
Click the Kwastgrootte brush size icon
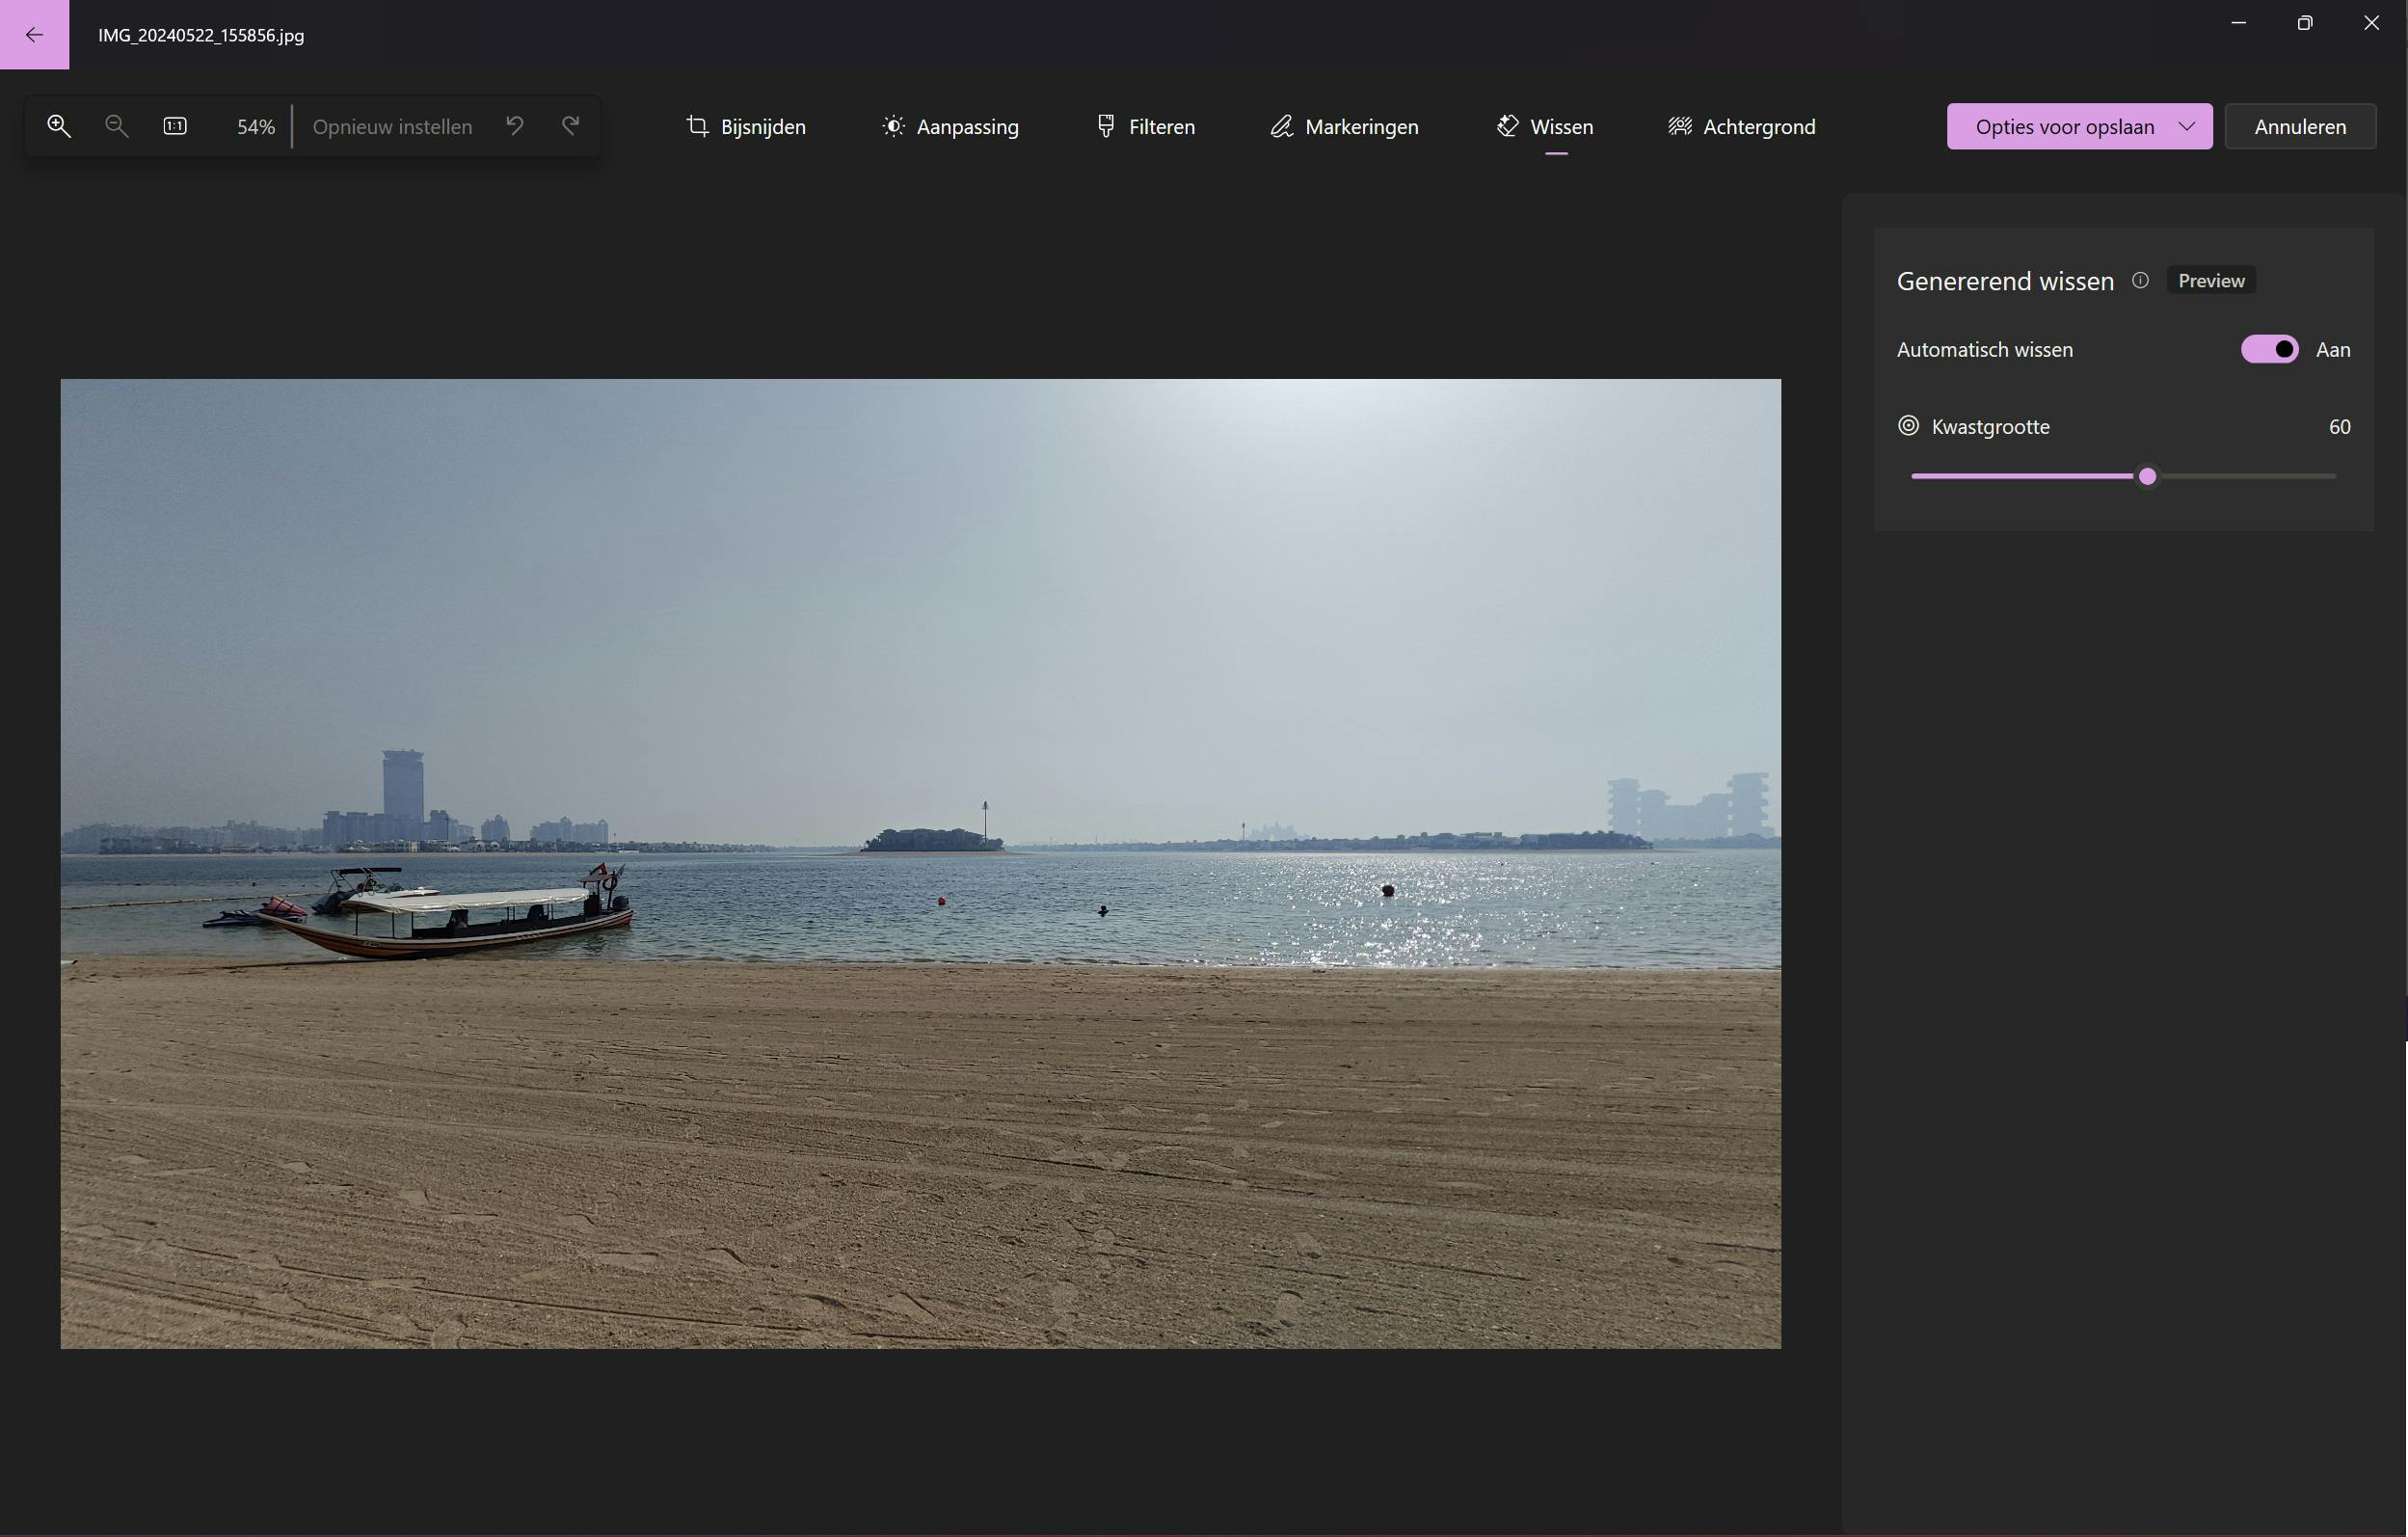click(x=1908, y=426)
